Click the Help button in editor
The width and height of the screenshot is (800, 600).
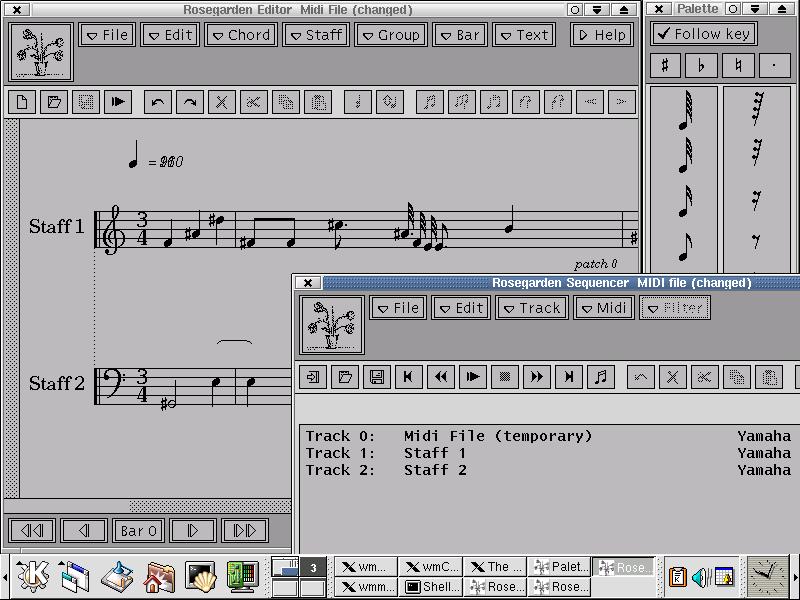pyautogui.click(x=601, y=34)
